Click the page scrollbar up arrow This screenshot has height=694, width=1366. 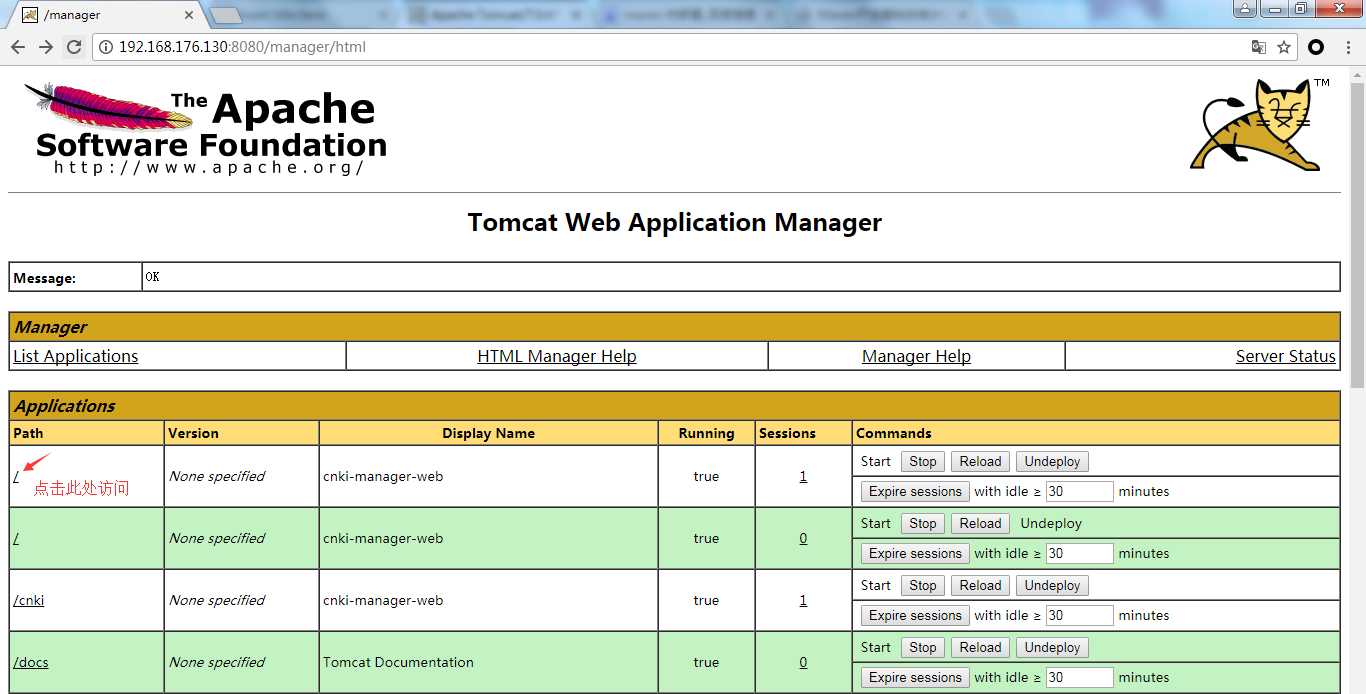(1357, 73)
